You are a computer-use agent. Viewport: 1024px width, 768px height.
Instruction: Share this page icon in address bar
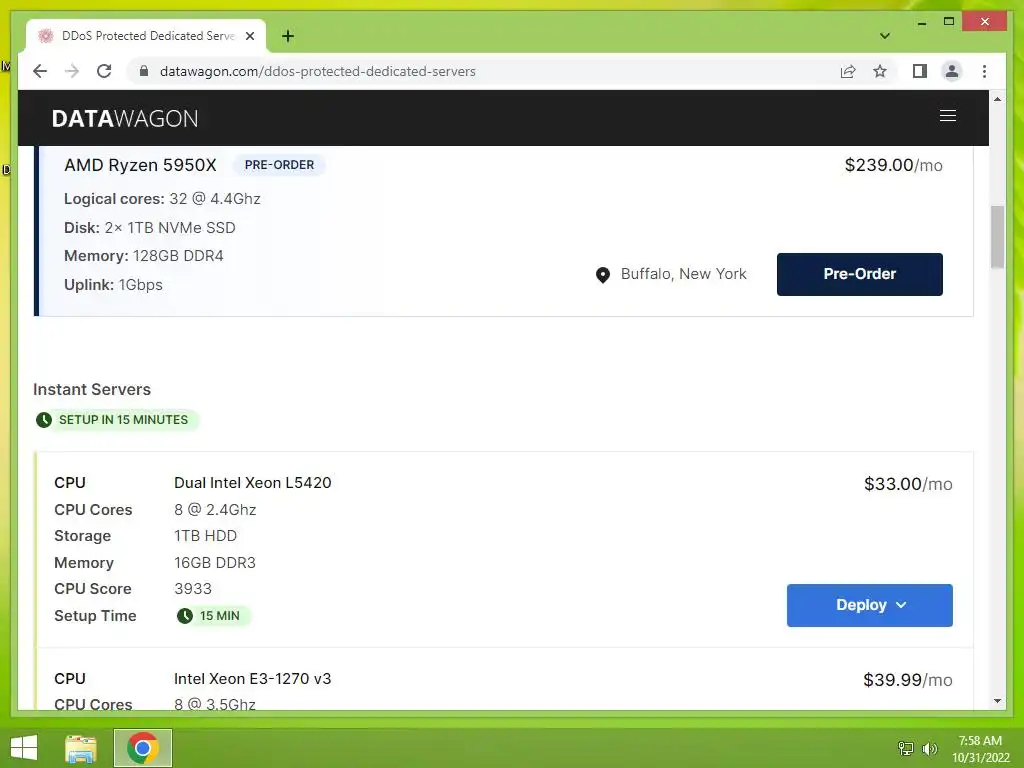point(848,71)
